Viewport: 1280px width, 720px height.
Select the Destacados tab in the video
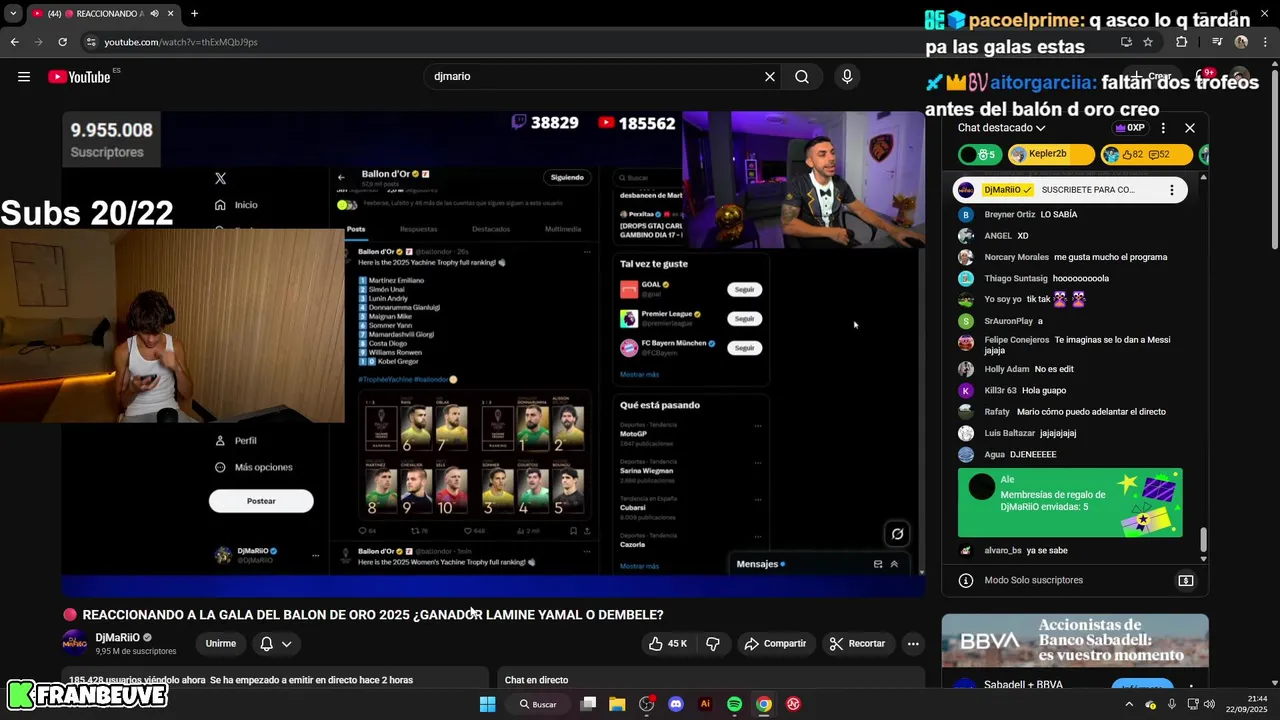tap(491, 229)
